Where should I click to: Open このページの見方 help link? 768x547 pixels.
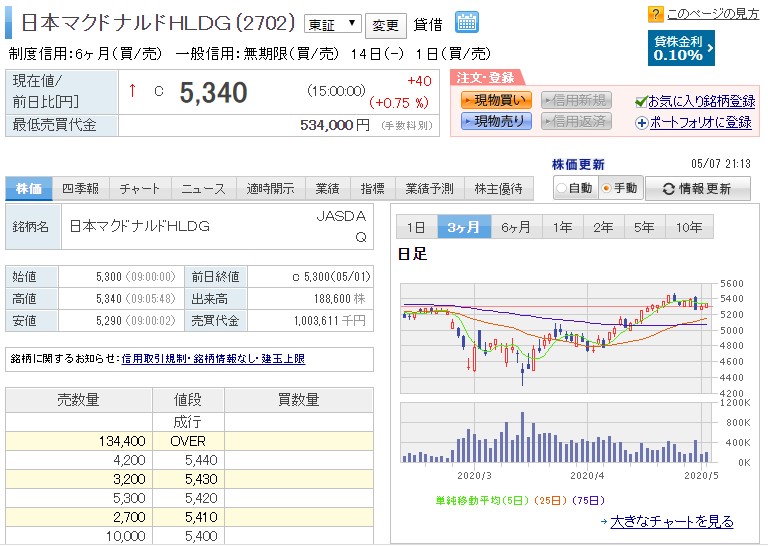click(x=713, y=14)
